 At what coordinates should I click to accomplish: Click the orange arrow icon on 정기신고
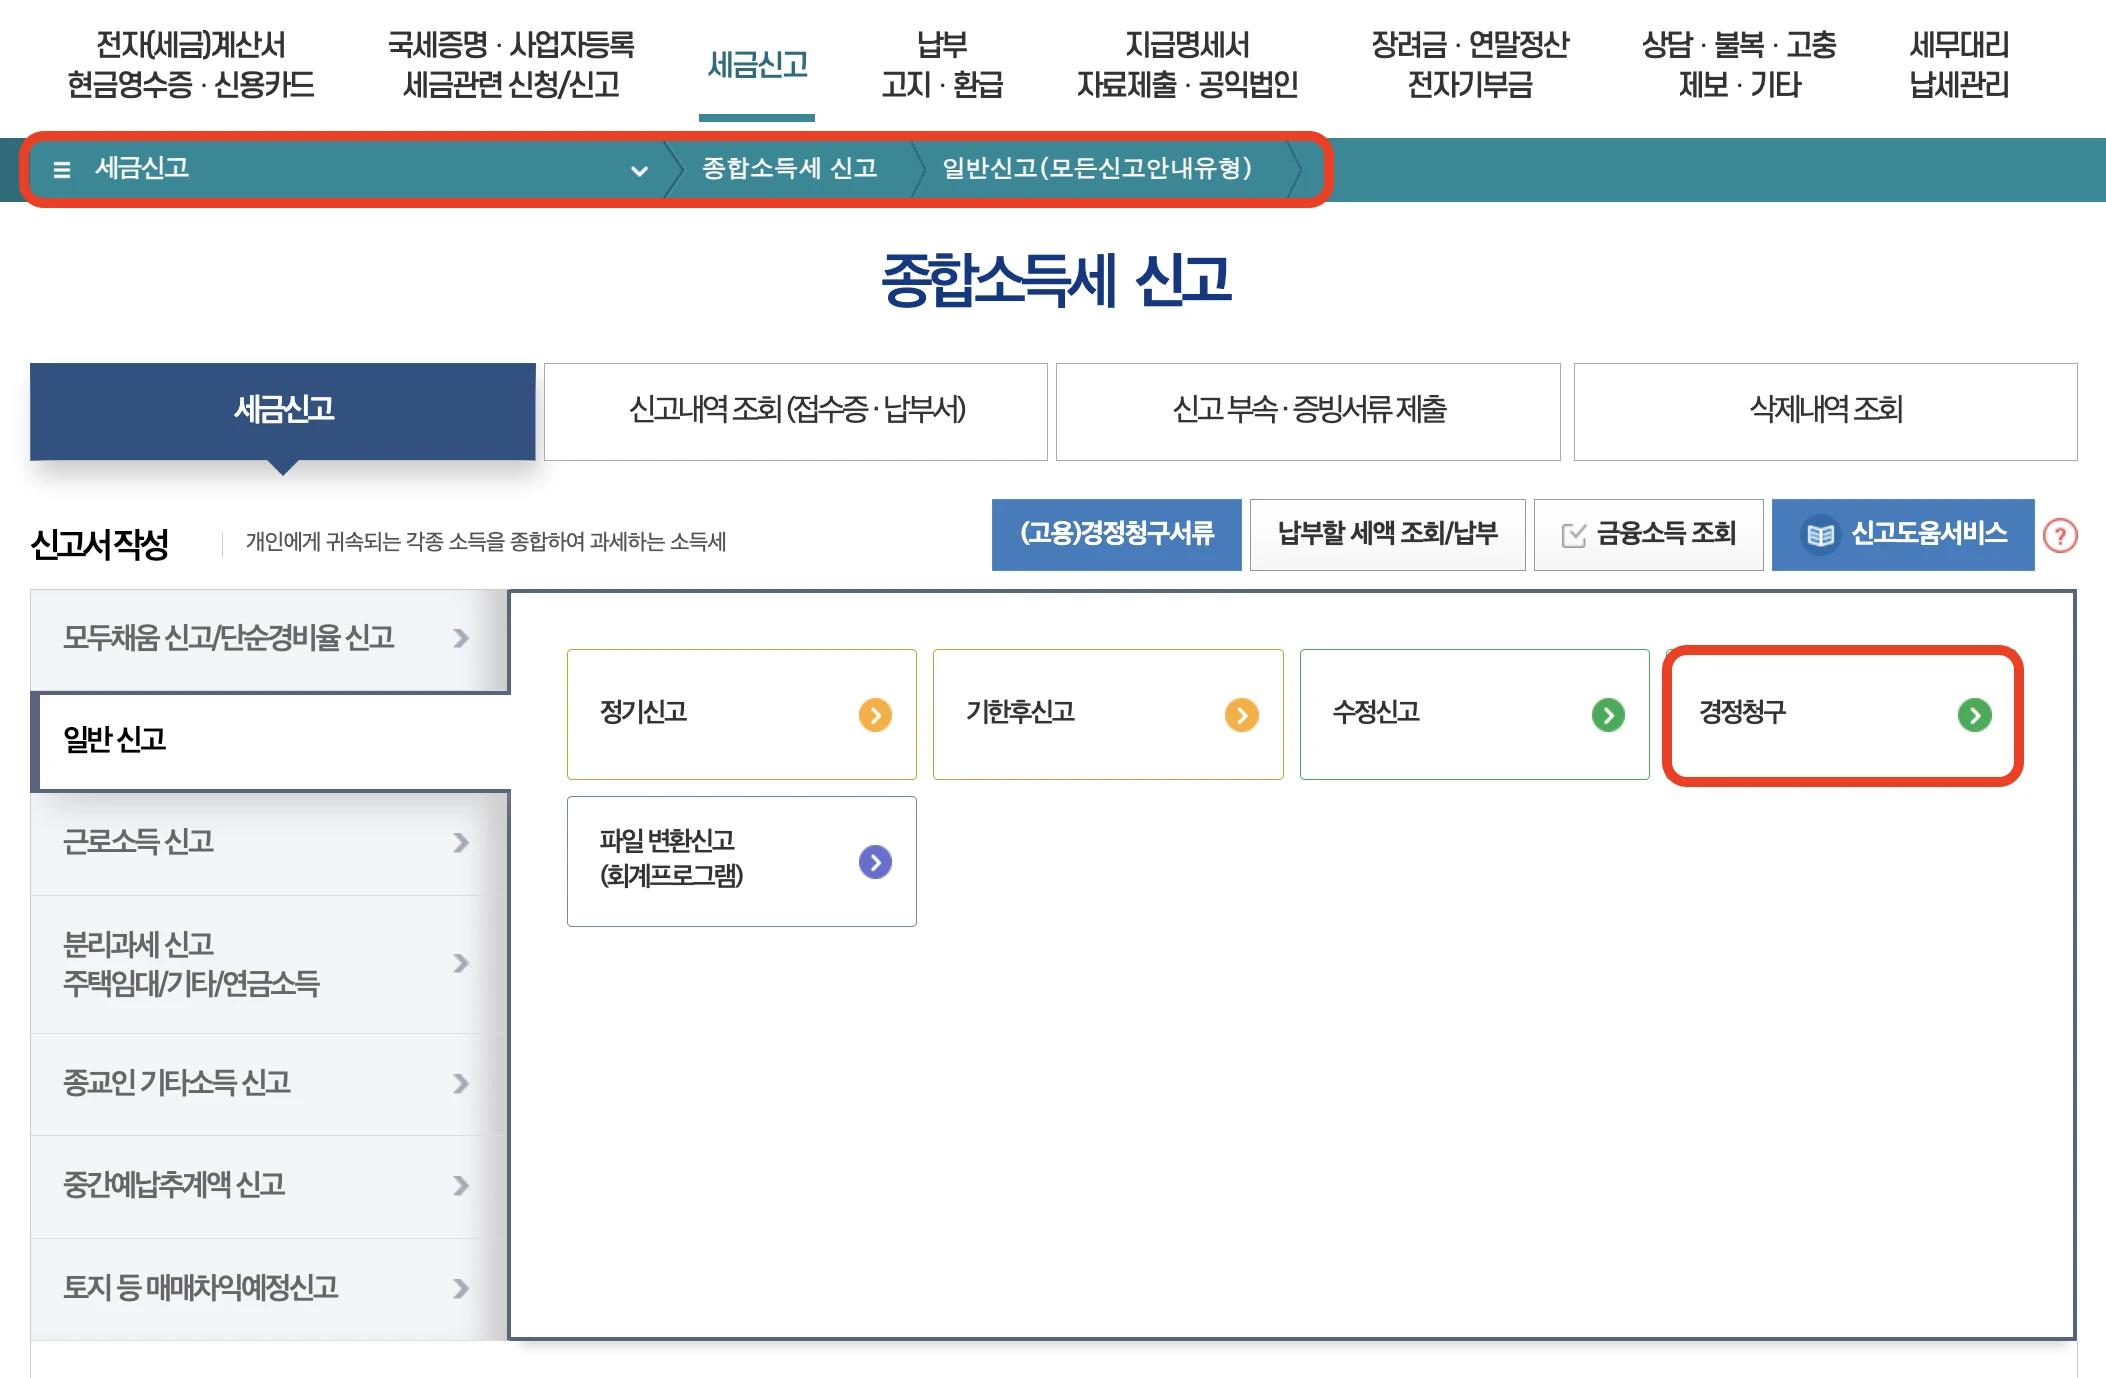(x=875, y=715)
